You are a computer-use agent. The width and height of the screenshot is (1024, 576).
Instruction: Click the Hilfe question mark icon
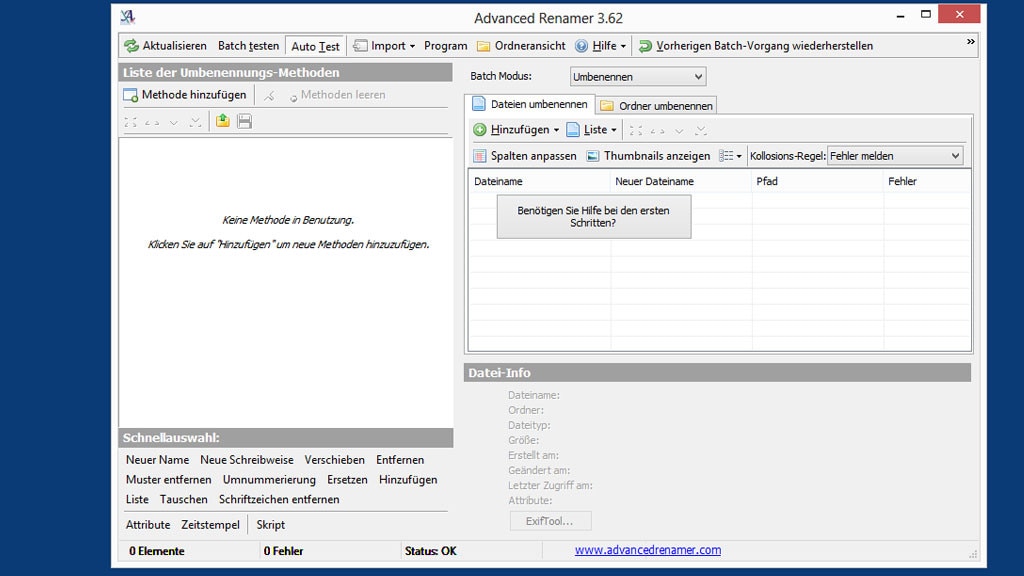(x=581, y=46)
